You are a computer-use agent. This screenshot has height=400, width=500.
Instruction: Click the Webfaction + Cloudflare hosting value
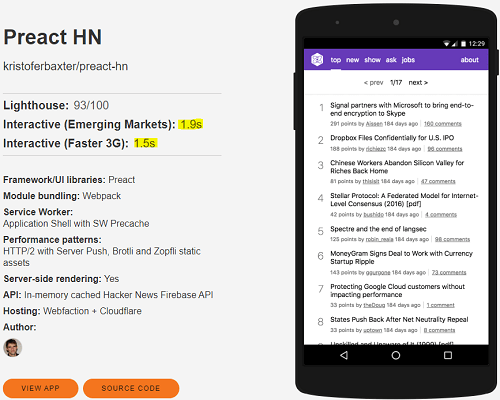click(x=92, y=311)
